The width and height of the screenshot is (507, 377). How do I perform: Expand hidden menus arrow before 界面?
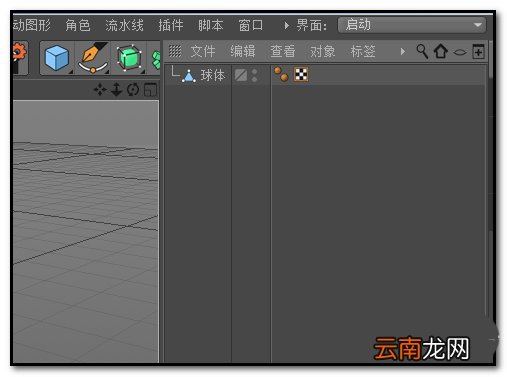click(x=286, y=25)
